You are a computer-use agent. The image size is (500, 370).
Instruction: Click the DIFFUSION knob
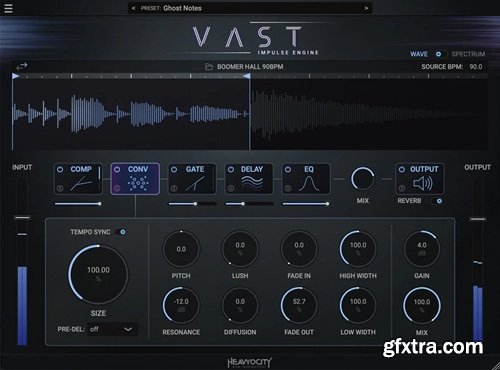240,305
